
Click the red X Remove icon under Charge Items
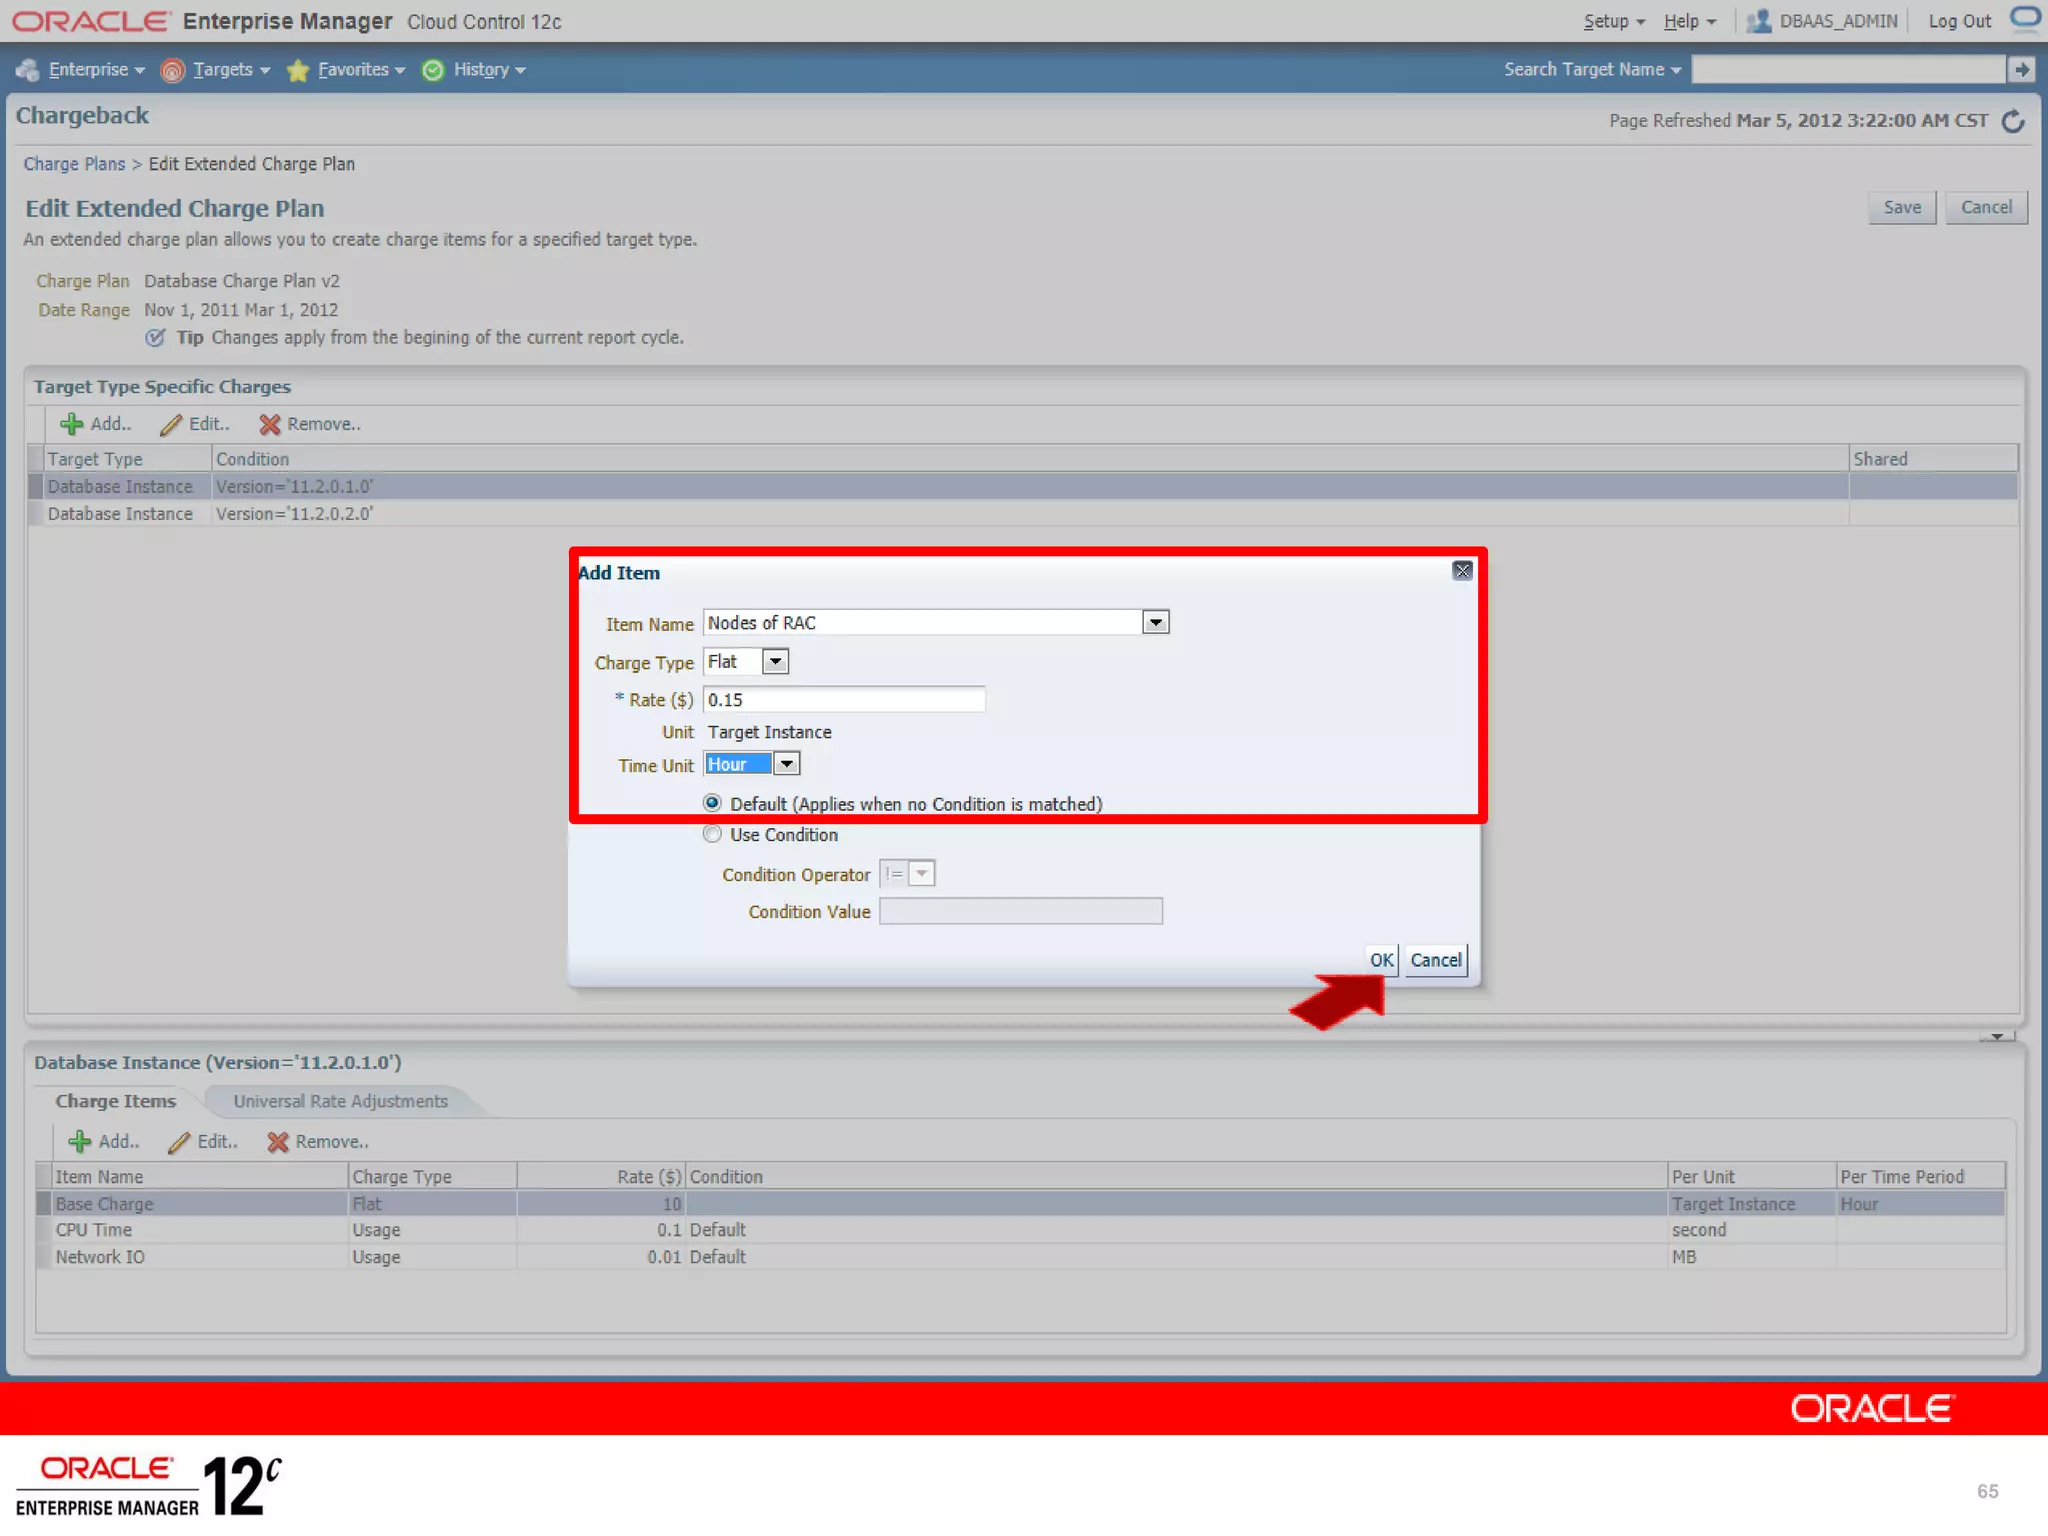pyautogui.click(x=277, y=1142)
